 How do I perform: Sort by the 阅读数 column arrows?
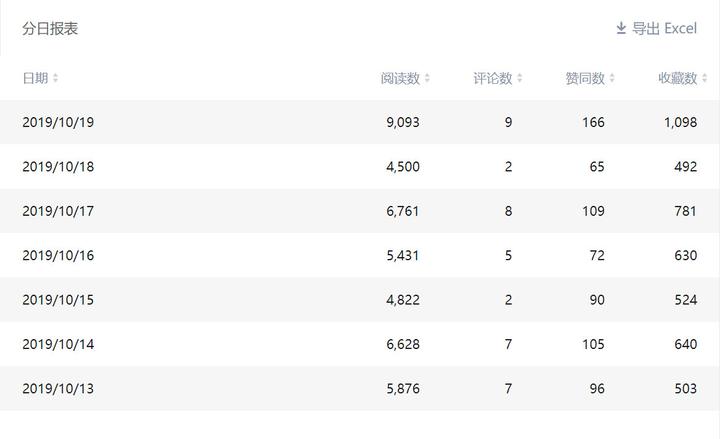click(x=427, y=78)
